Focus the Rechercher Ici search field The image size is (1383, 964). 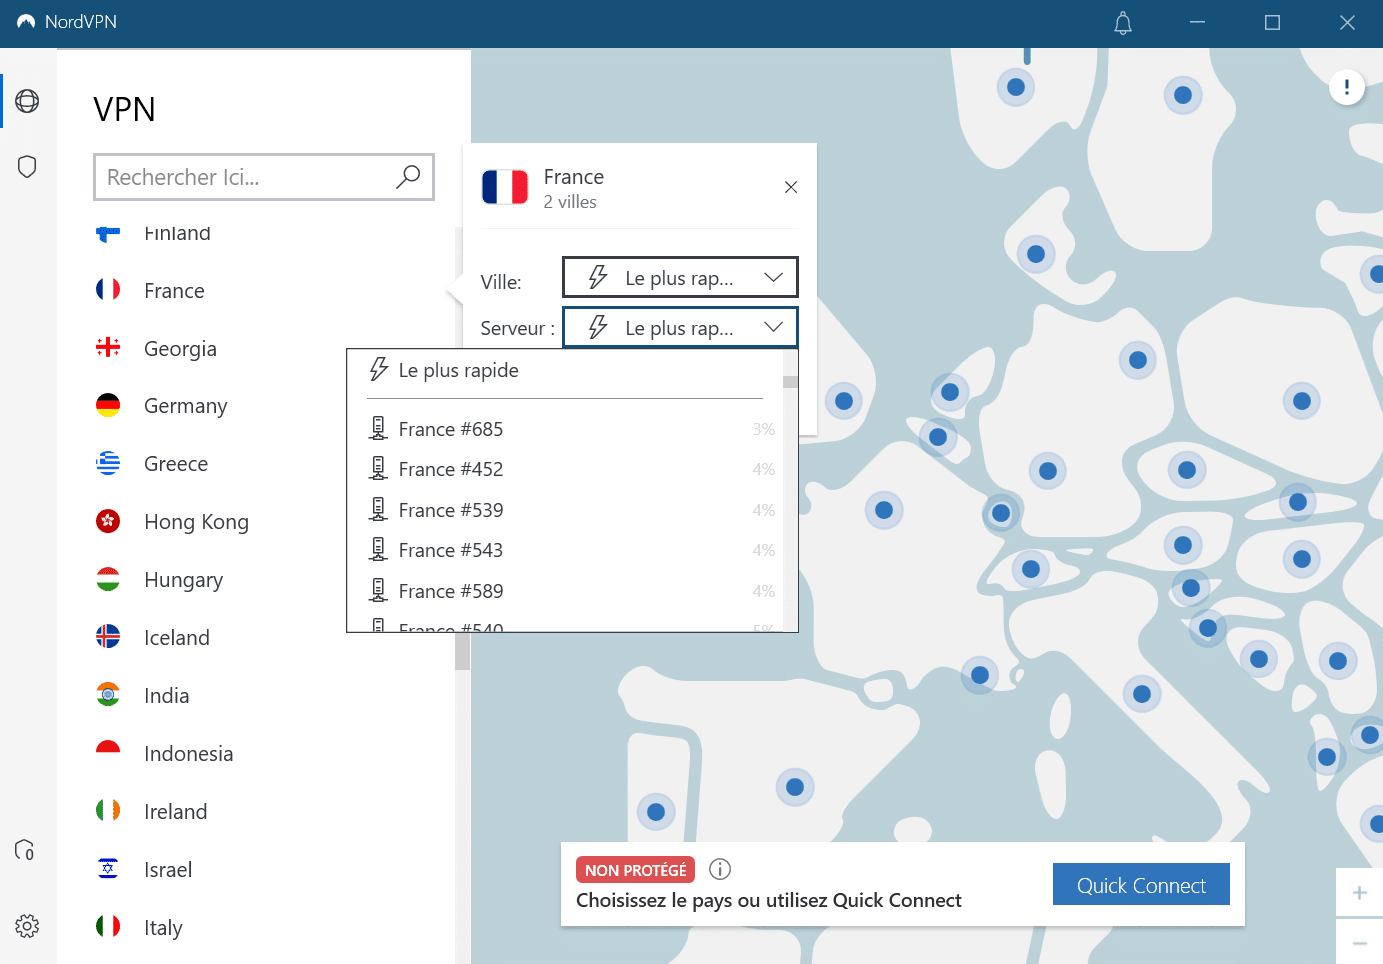[264, 177]
